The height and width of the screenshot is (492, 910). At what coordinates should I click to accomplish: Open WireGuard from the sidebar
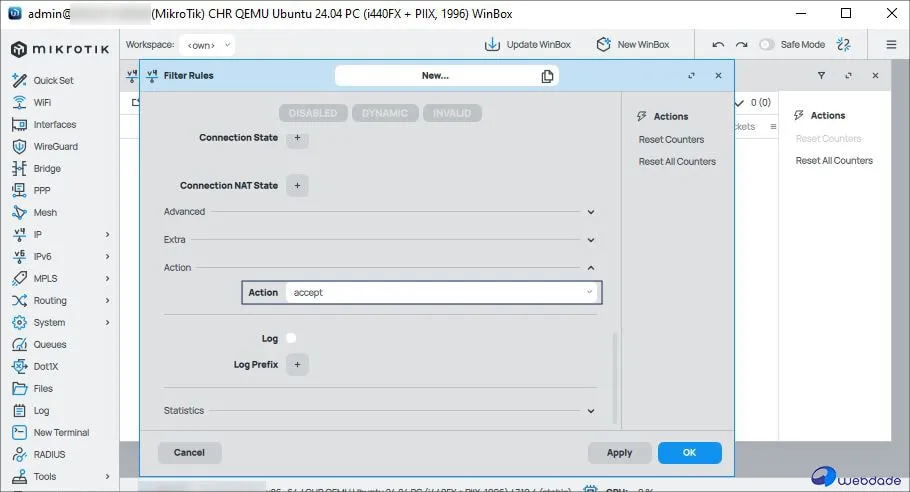[x=55, y=147]
